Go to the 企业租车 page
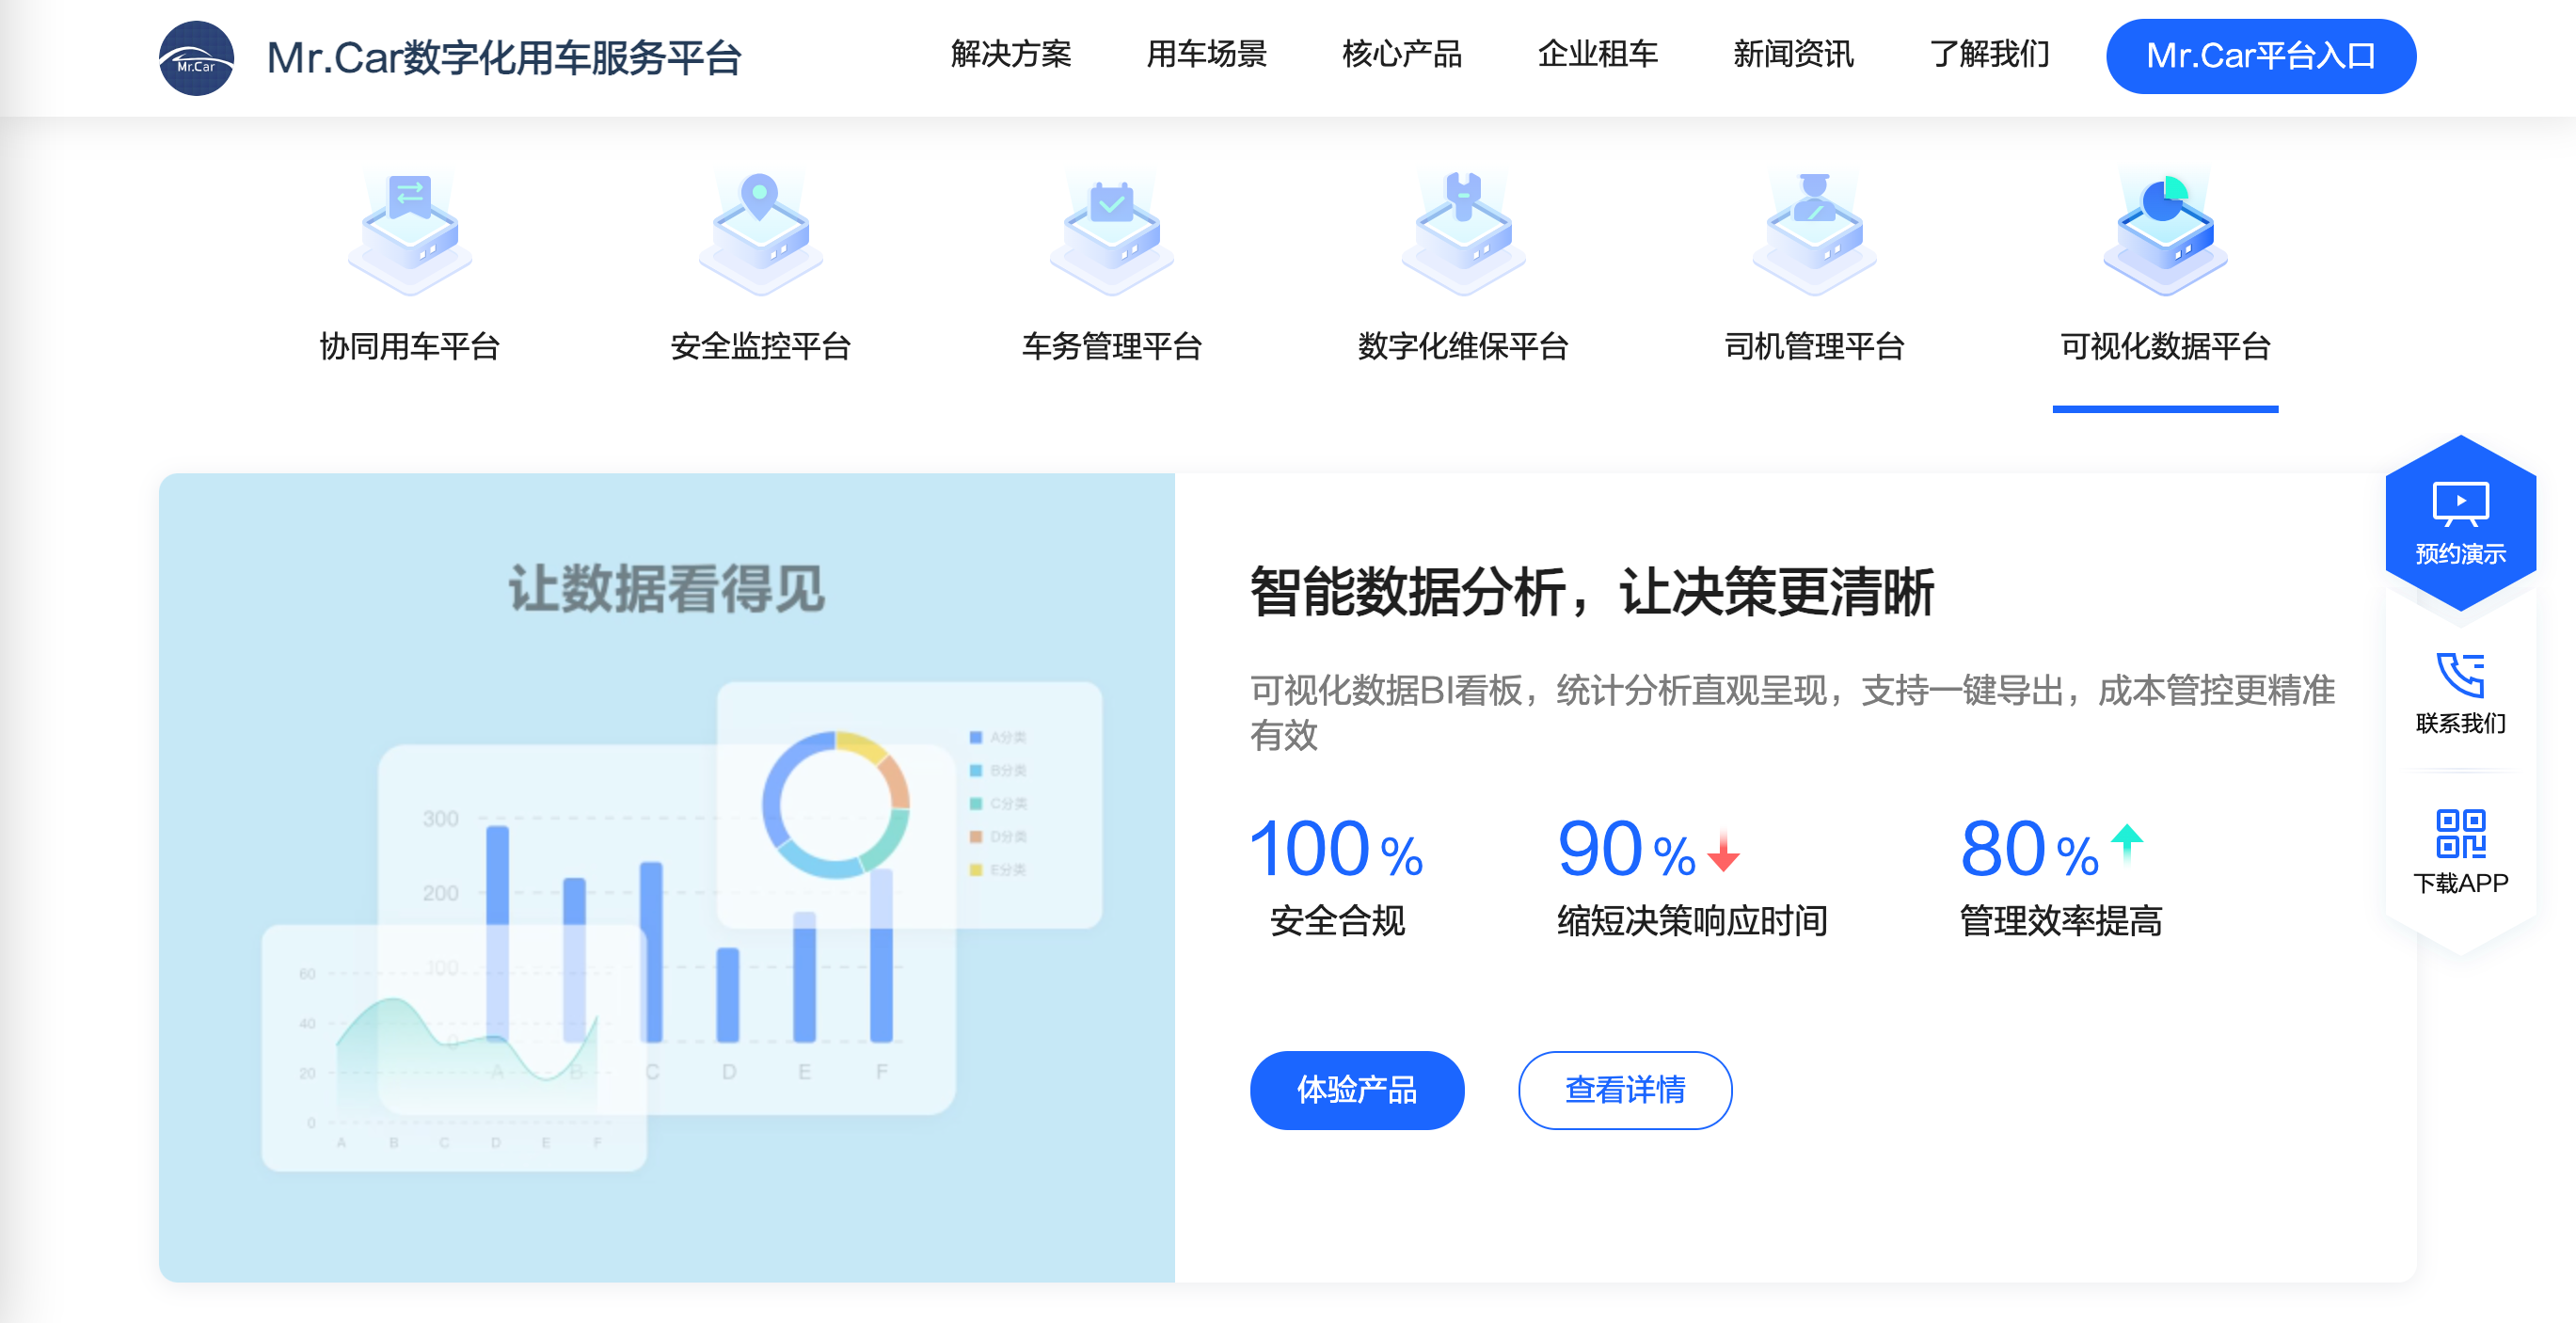Image resolution: width=2576 pixels, height=1323 pixels. point(1597,54)
